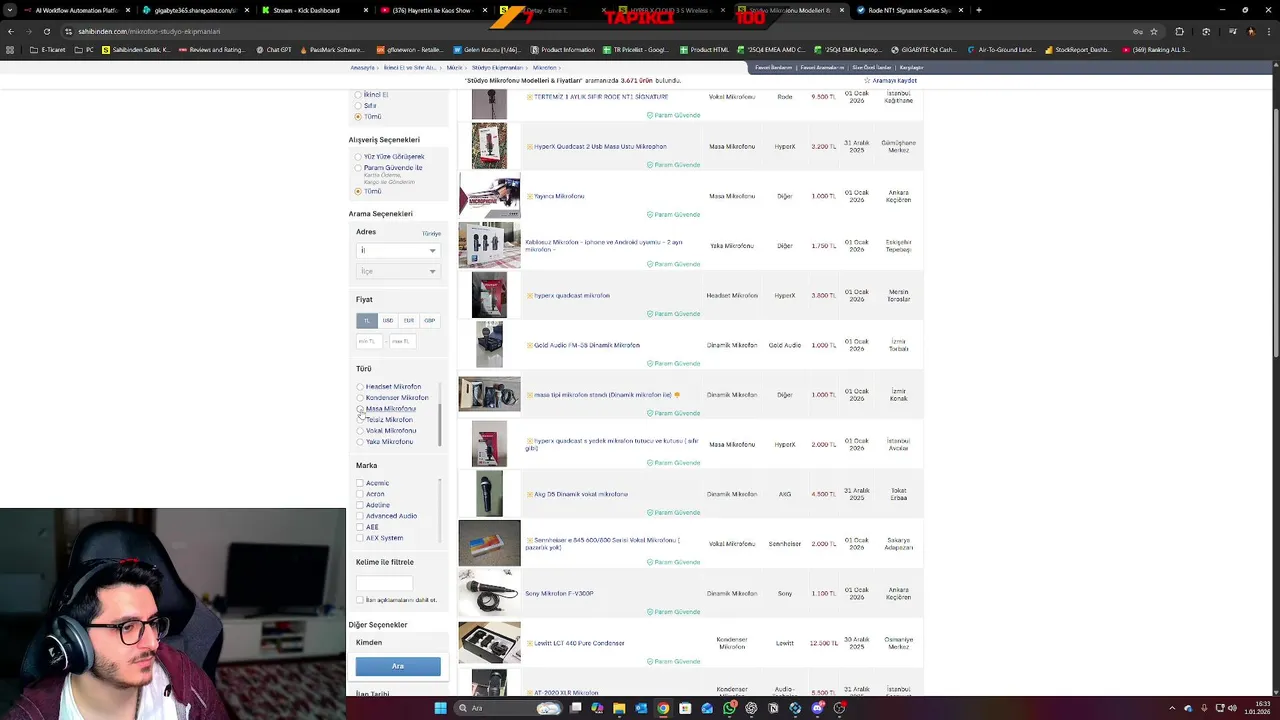Open Sennheiser e 845 listing thumbnail
This screenshot has width=1280, height=720.
pos(489,544)
